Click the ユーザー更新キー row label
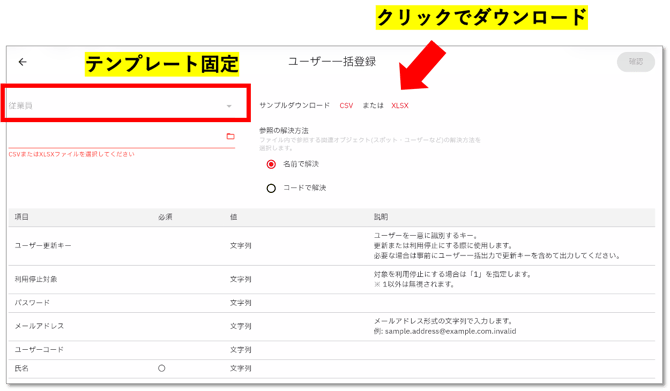This screenshot has height=391, width=670. coord(43,246)
